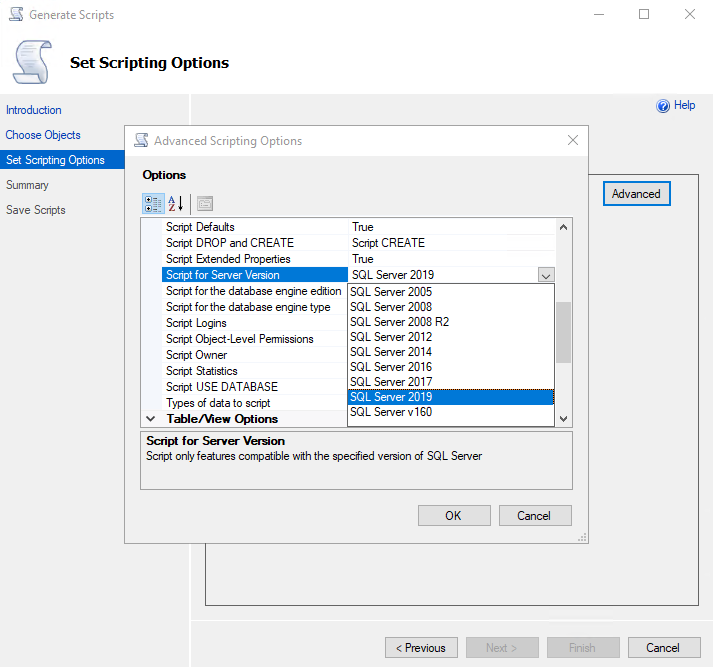Click Script Extended Properties True value

[452, 259]
